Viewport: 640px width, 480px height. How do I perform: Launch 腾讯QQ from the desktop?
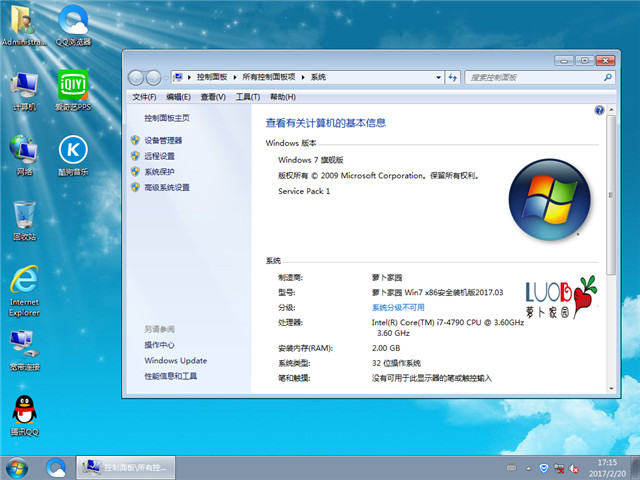pos(24,416)
